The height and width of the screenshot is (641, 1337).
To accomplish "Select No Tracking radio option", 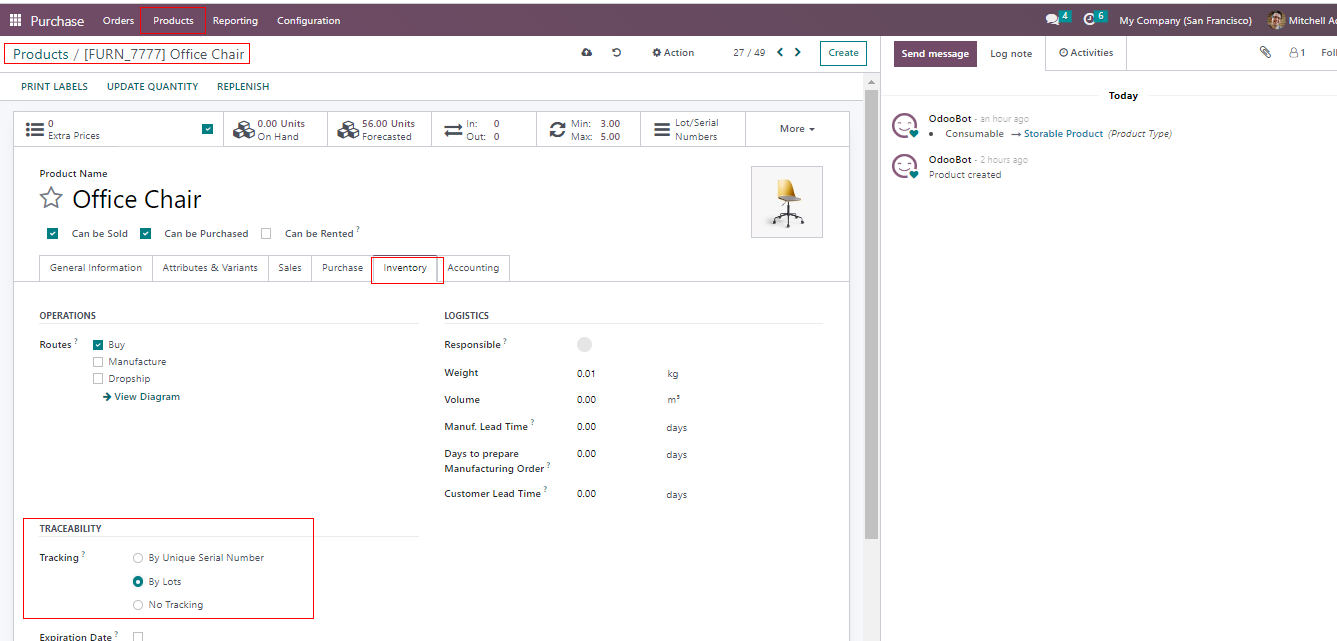I will (138, 605).
